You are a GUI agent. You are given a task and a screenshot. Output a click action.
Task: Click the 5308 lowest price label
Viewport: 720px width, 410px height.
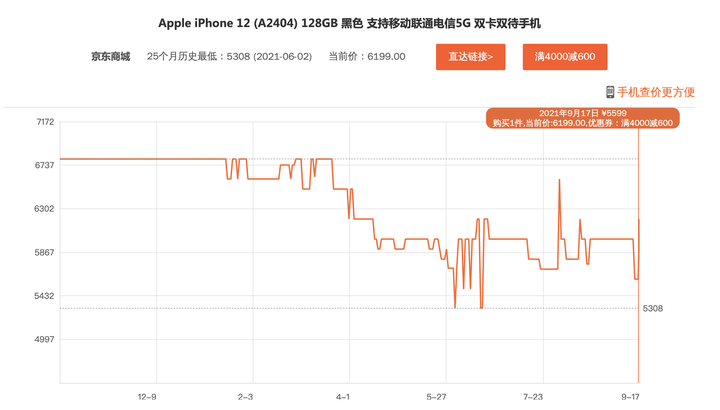point(652,308)
